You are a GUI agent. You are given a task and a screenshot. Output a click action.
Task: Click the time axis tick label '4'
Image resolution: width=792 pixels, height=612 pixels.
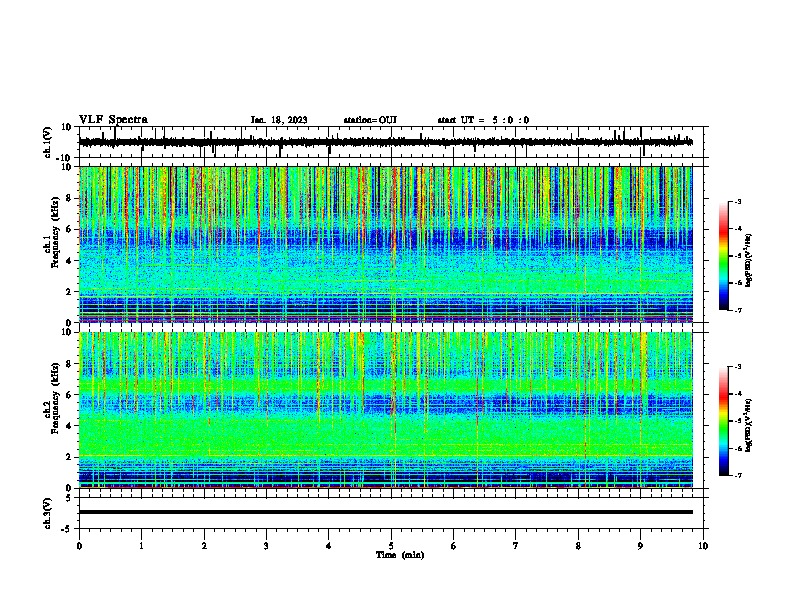[329, 546]
